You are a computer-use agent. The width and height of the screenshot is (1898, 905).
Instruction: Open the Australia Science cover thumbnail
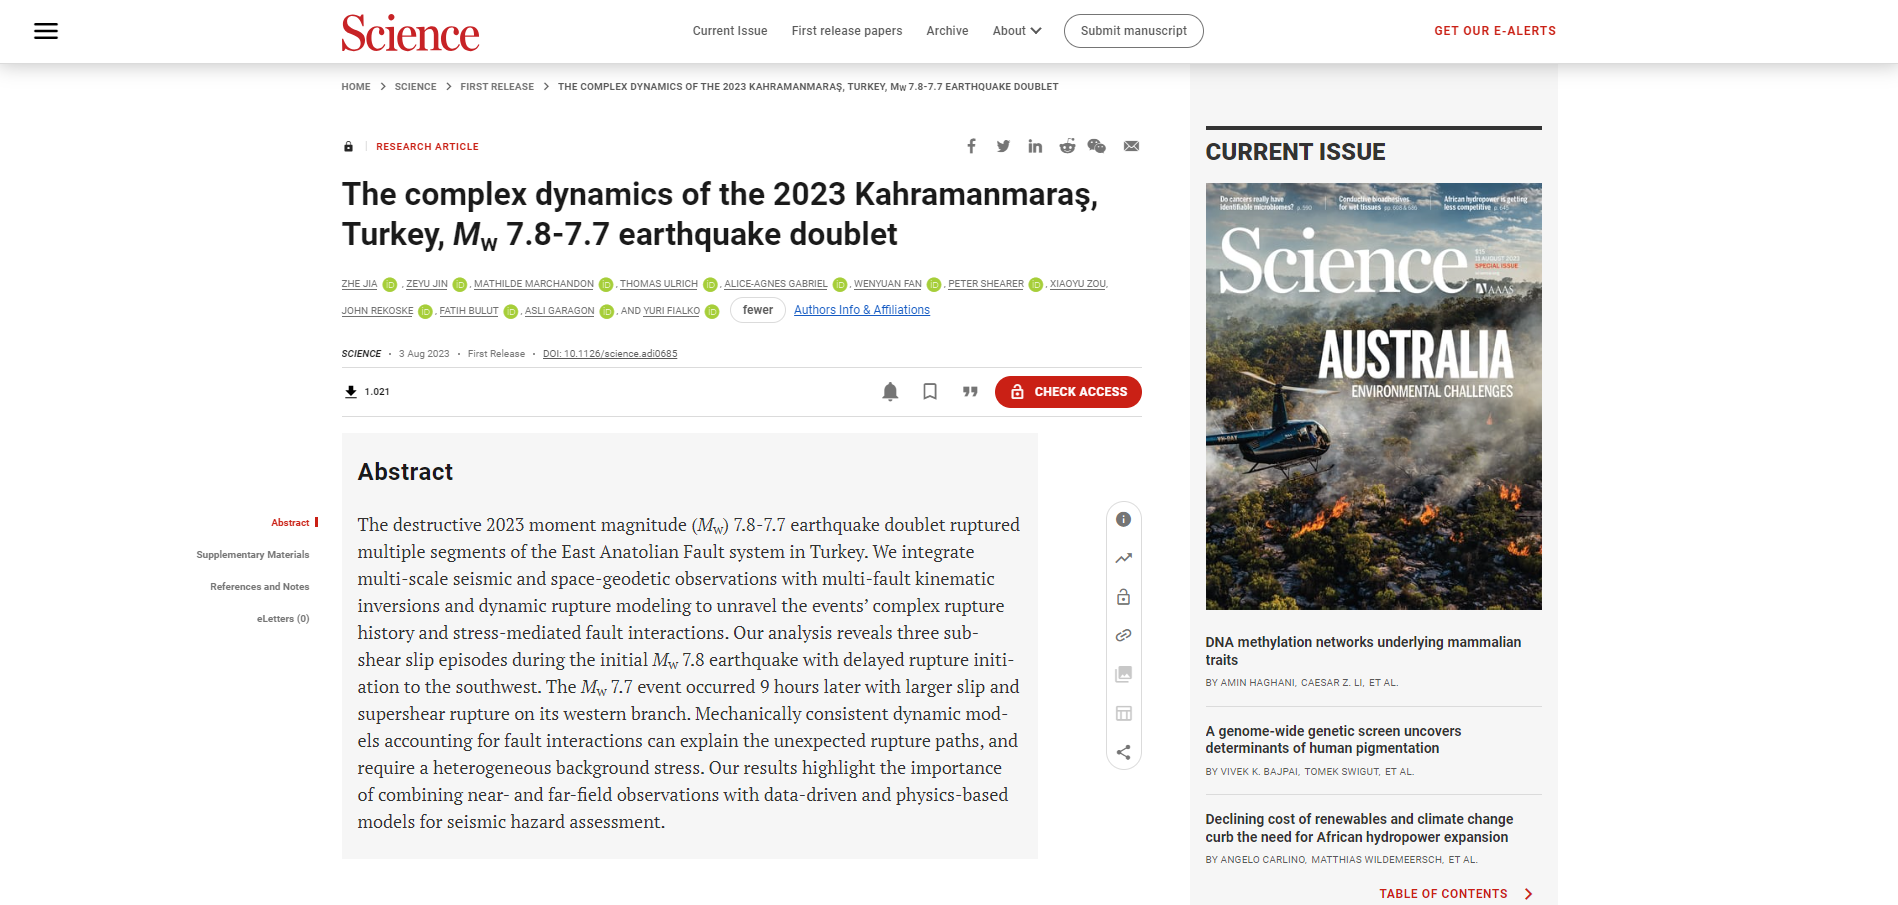coord(1373,396)
